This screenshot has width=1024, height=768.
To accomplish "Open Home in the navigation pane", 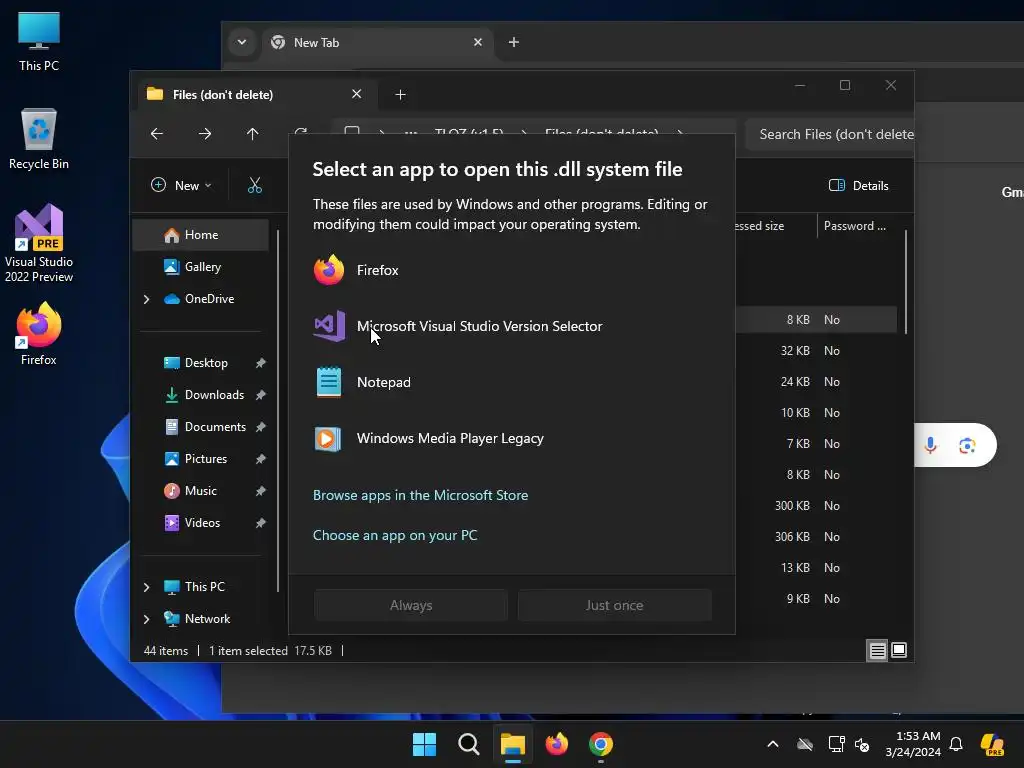I will click(200, 235).
